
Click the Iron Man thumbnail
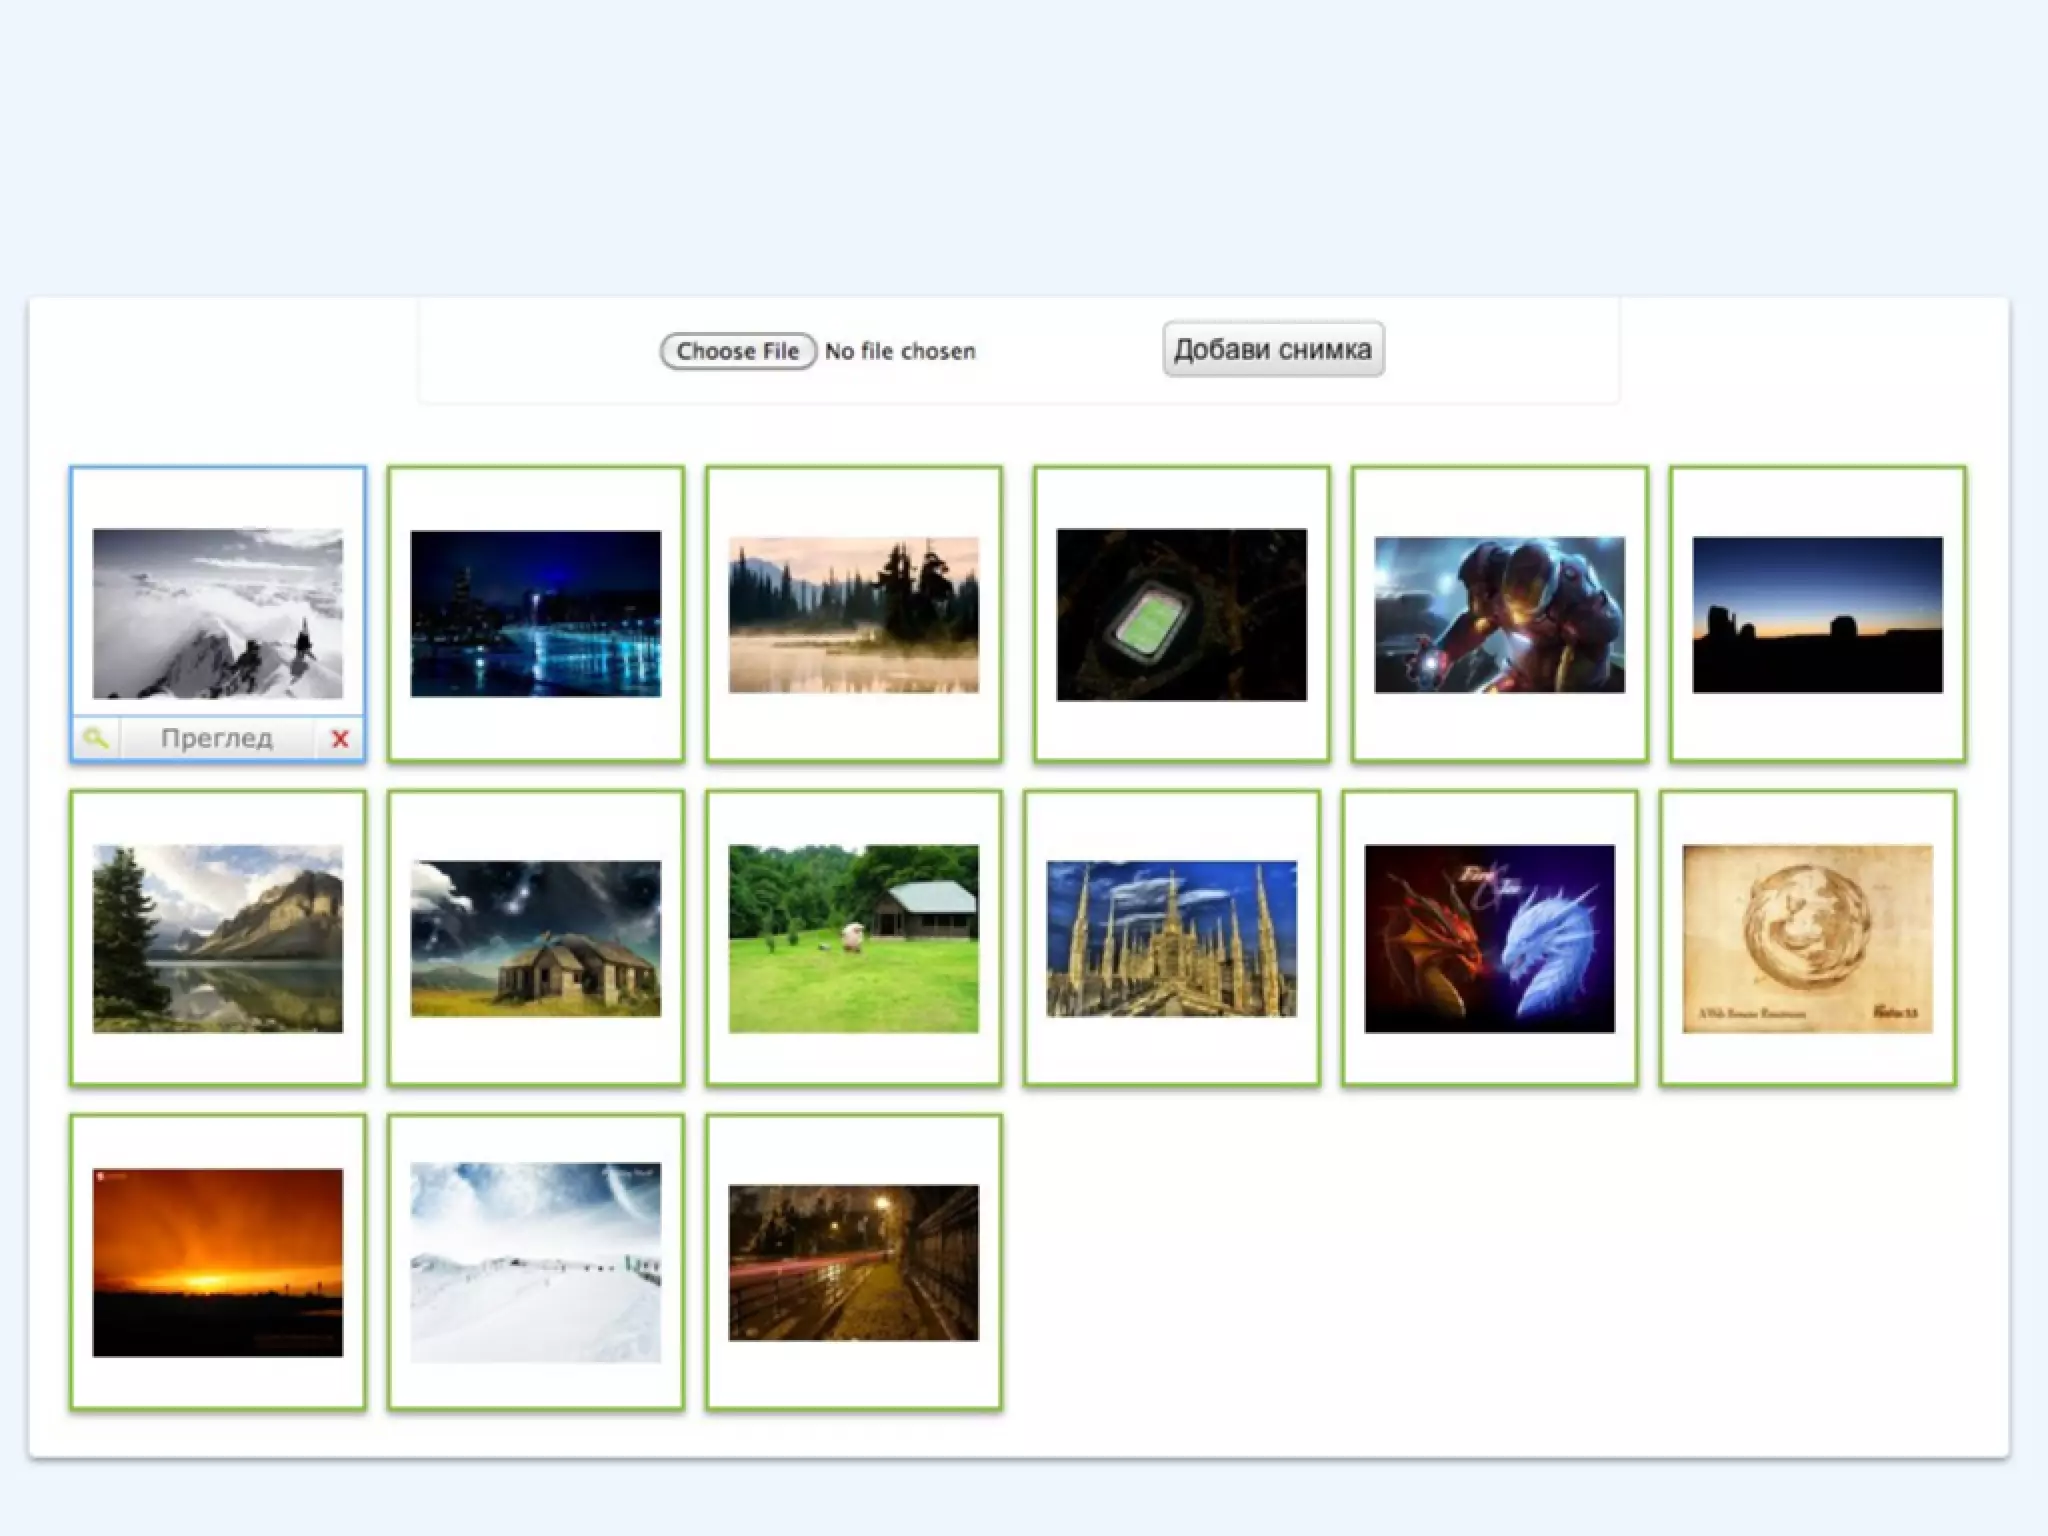click(x=1499, y=614)
